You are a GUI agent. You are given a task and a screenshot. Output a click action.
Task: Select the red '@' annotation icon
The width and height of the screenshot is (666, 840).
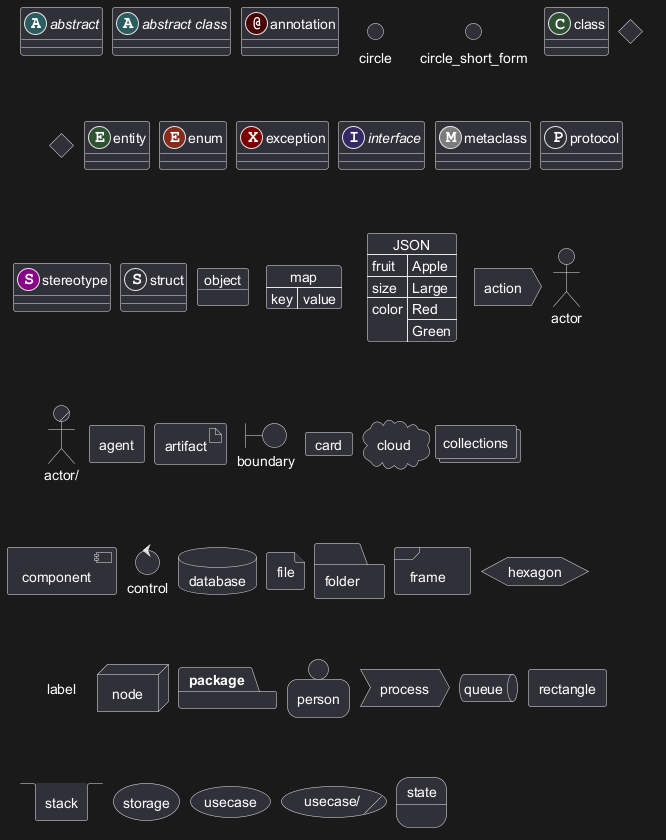256,23
